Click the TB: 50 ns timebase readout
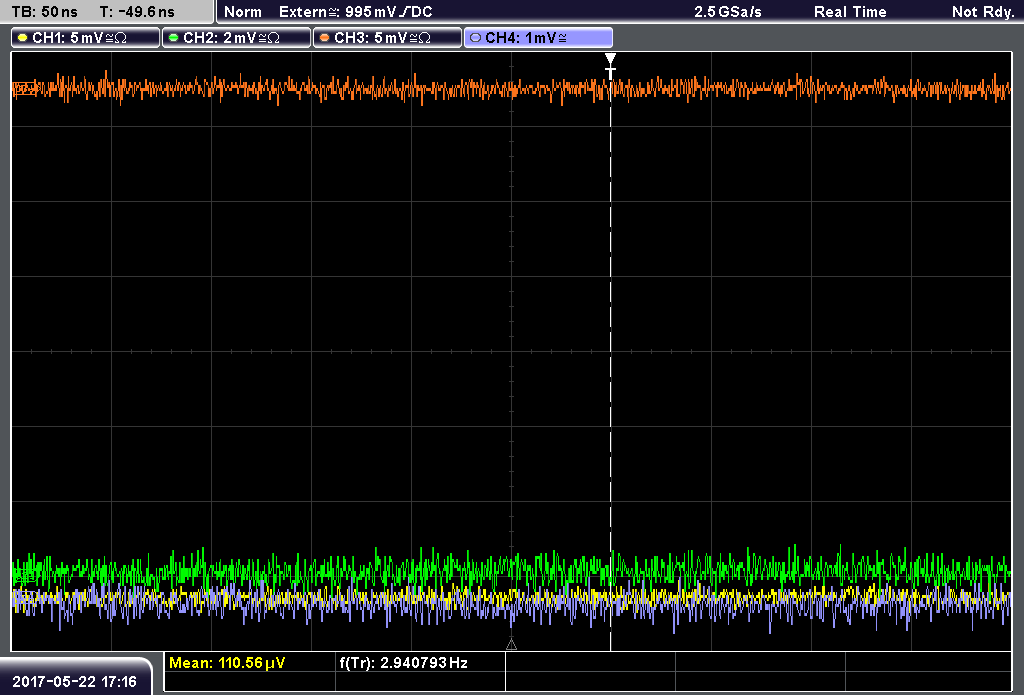Image resolution: width=1024 pixels, height=695 pixels. tap(45, 12)
